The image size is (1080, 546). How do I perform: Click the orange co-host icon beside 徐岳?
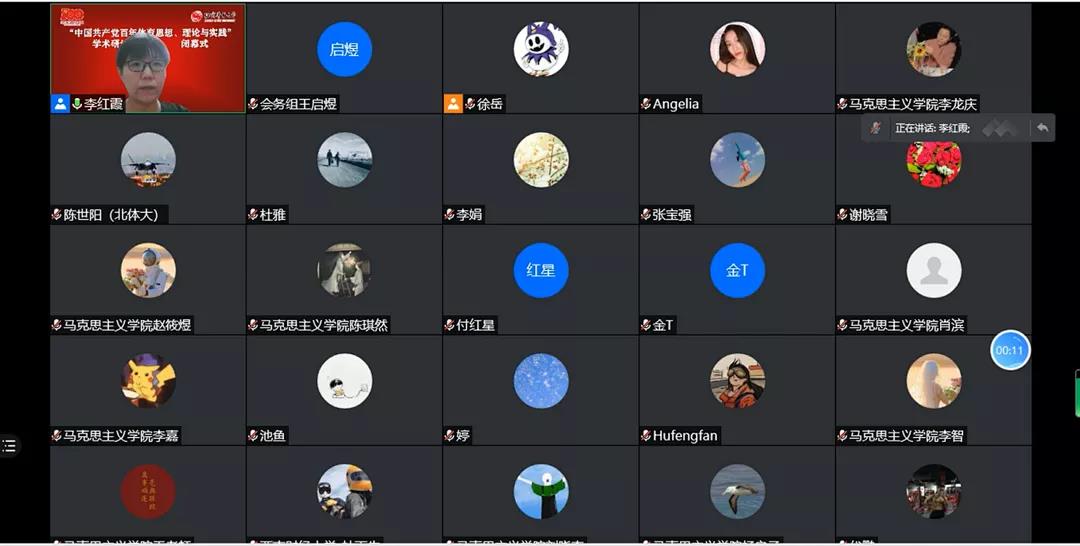[453, 104]
